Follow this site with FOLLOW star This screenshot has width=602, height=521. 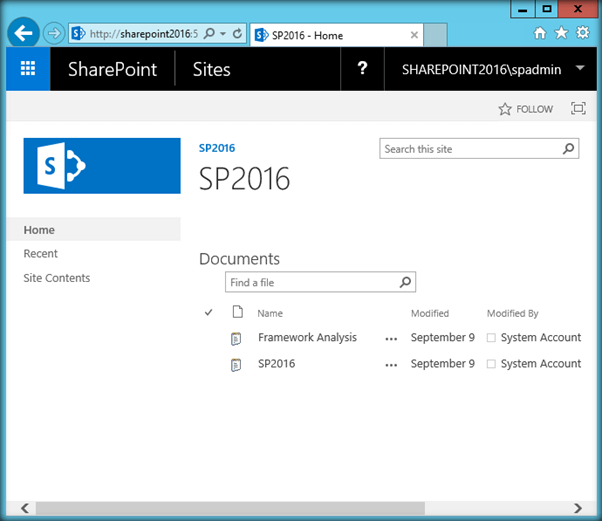[526, 109]
